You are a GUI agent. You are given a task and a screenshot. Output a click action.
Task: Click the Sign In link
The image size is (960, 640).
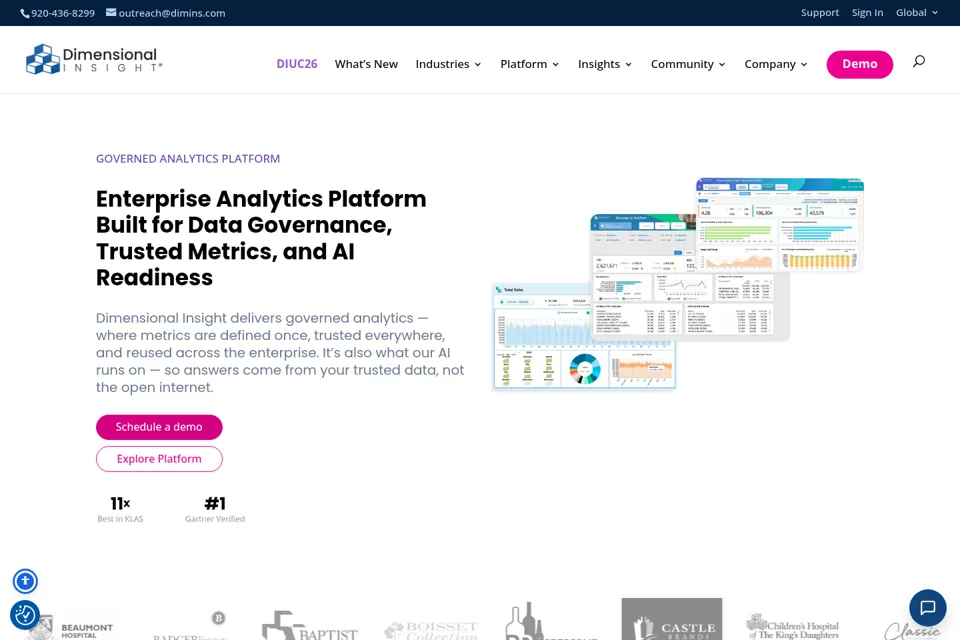(868, 12)
